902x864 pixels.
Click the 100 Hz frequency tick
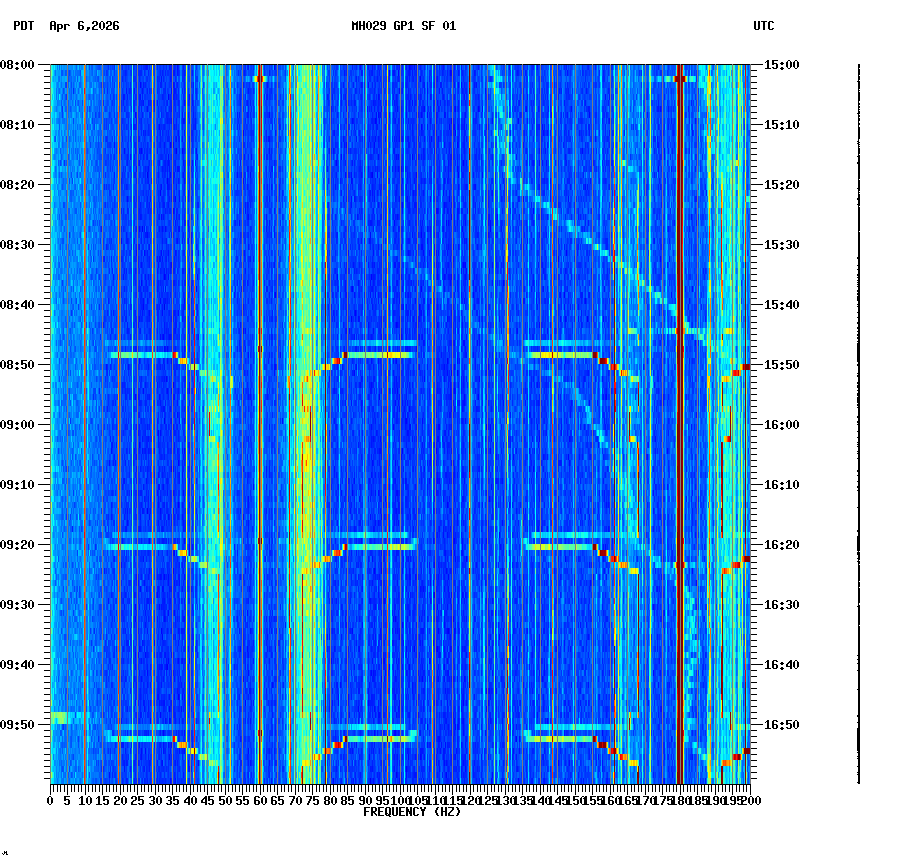401,801
